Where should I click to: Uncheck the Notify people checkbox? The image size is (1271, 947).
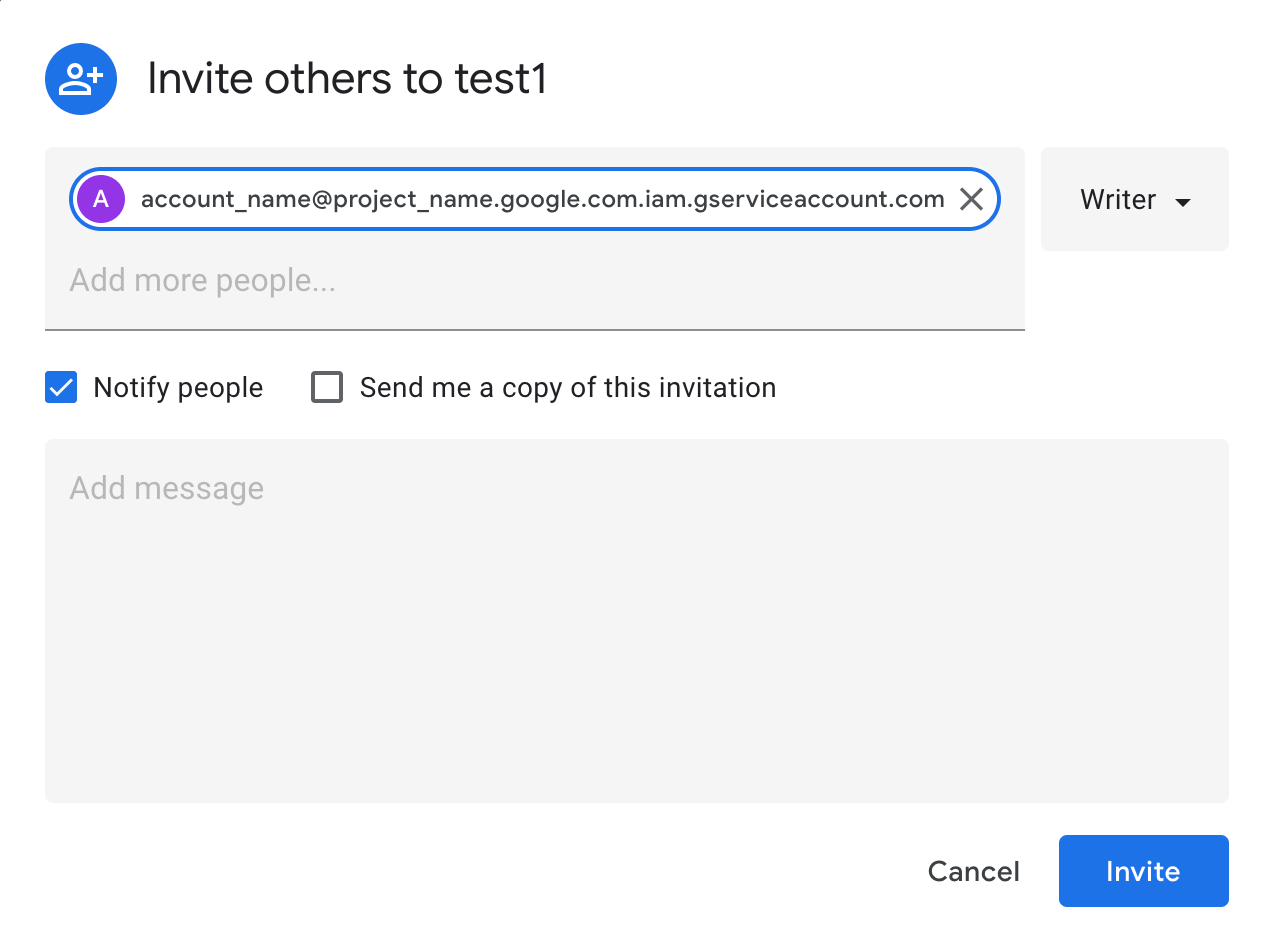tap(61, 387)
